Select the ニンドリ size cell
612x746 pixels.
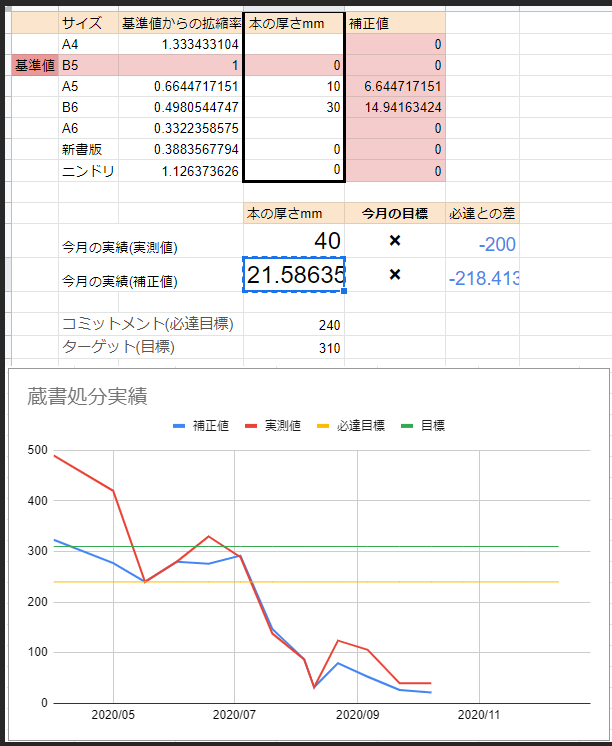pyautogui.click(x=89, y=170)
